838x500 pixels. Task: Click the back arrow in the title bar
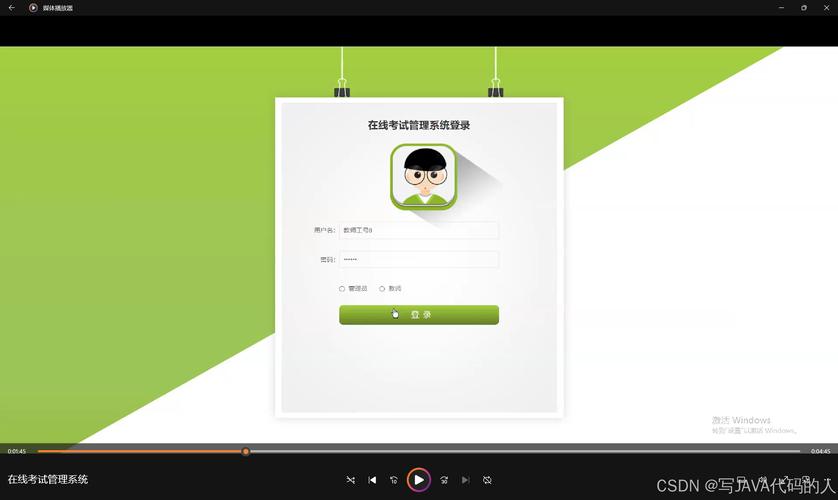point(12,7)
